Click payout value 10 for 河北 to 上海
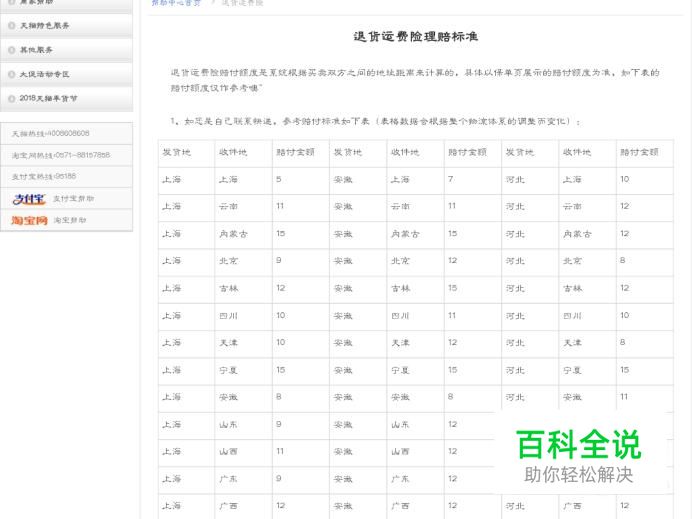The image size is (692, 519). tap(624, 179)
